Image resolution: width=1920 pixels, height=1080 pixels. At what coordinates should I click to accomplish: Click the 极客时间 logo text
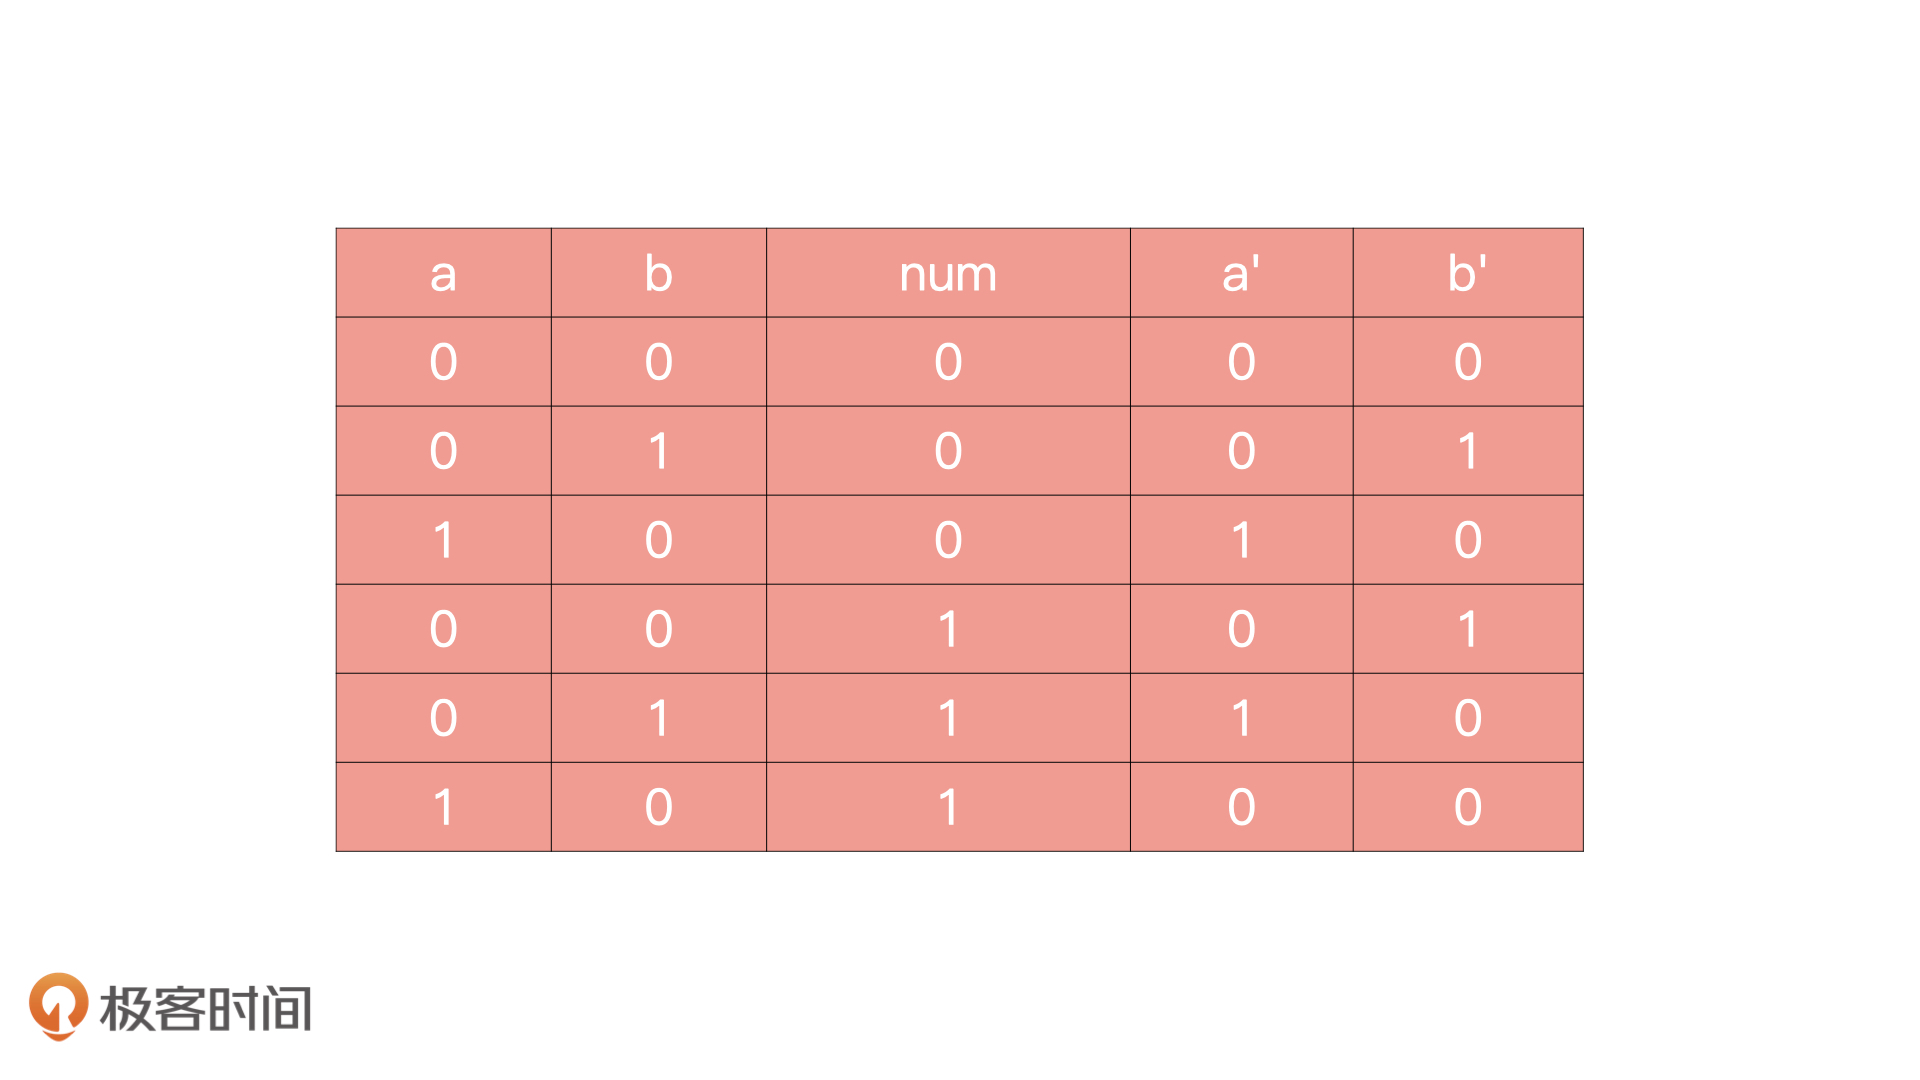[x=205, y=1008]
